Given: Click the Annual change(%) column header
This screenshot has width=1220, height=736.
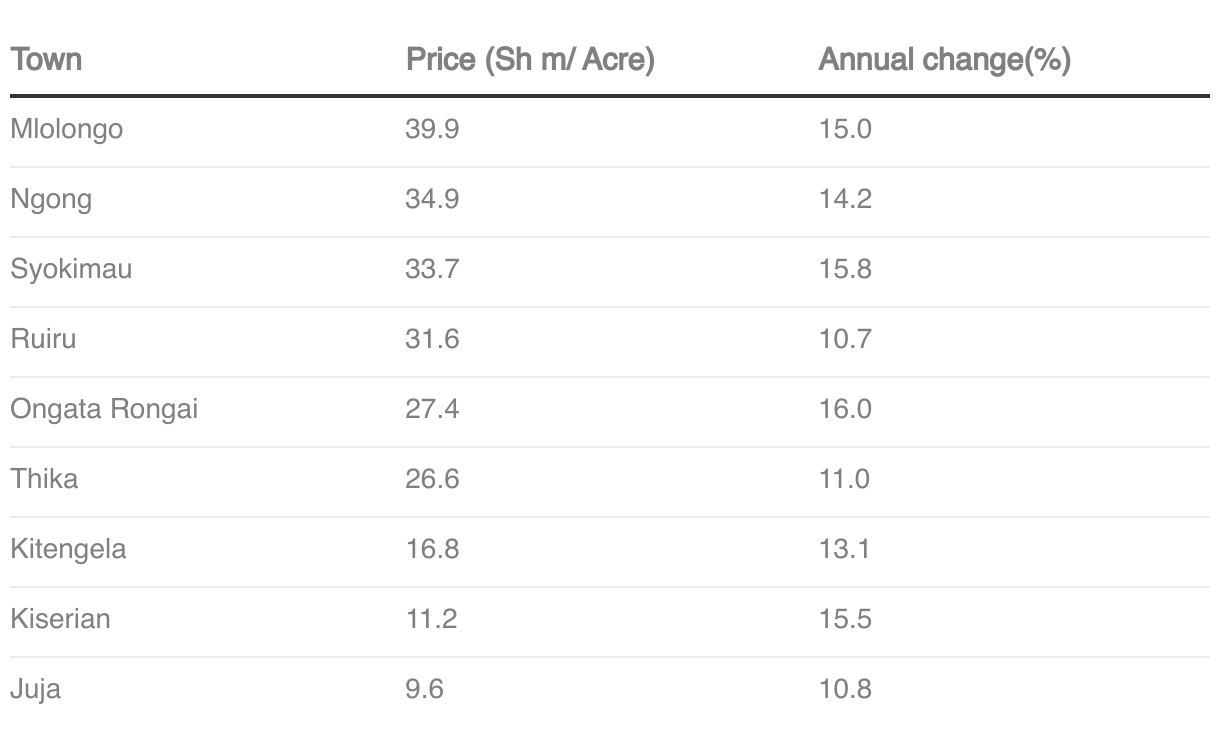Looking at the screenshot, I should coord(944,60).
